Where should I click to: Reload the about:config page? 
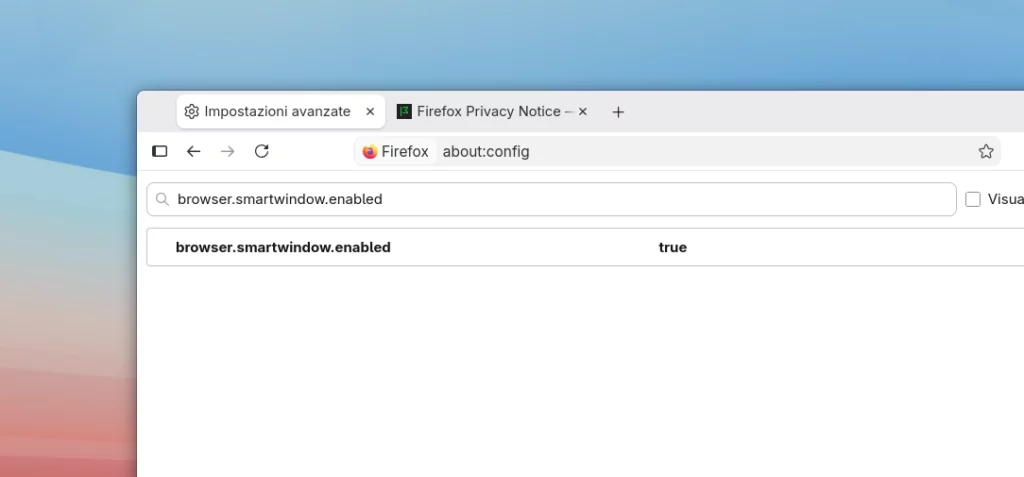pos(262,152)
